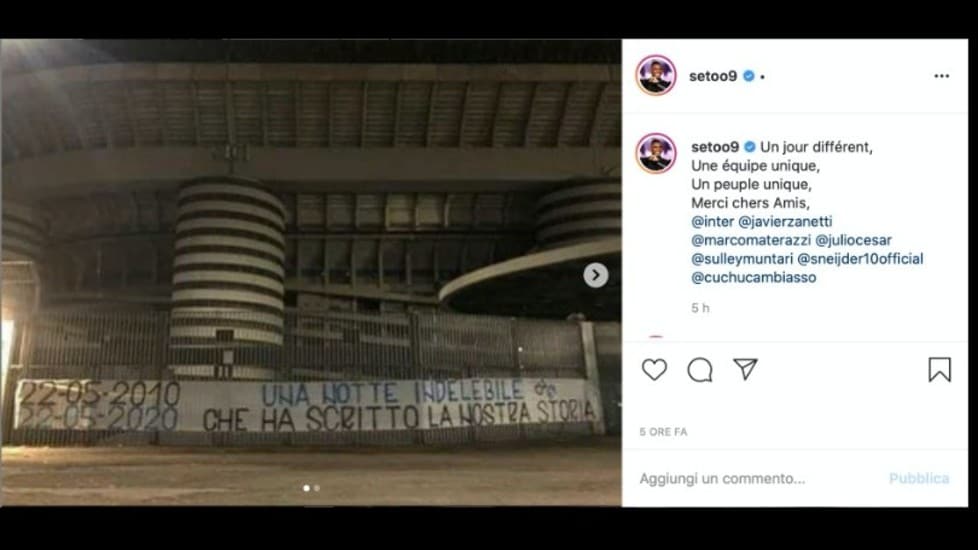Like the post with the heart icon
Viewport: 978px width, 550px height.
pyautogui.click(x=654, y=370)
